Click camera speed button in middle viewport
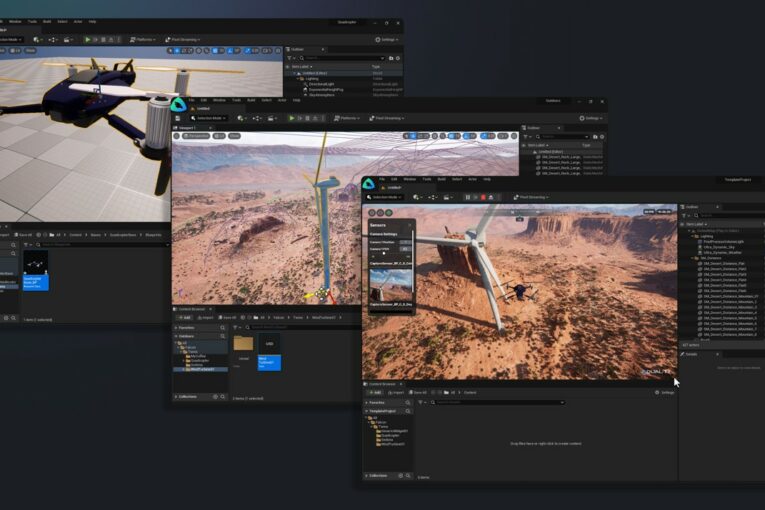765x510 pixels. (503, 136)
